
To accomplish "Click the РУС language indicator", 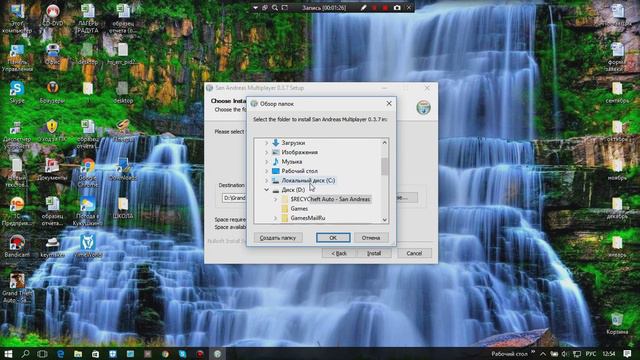I will pos(591,353).
